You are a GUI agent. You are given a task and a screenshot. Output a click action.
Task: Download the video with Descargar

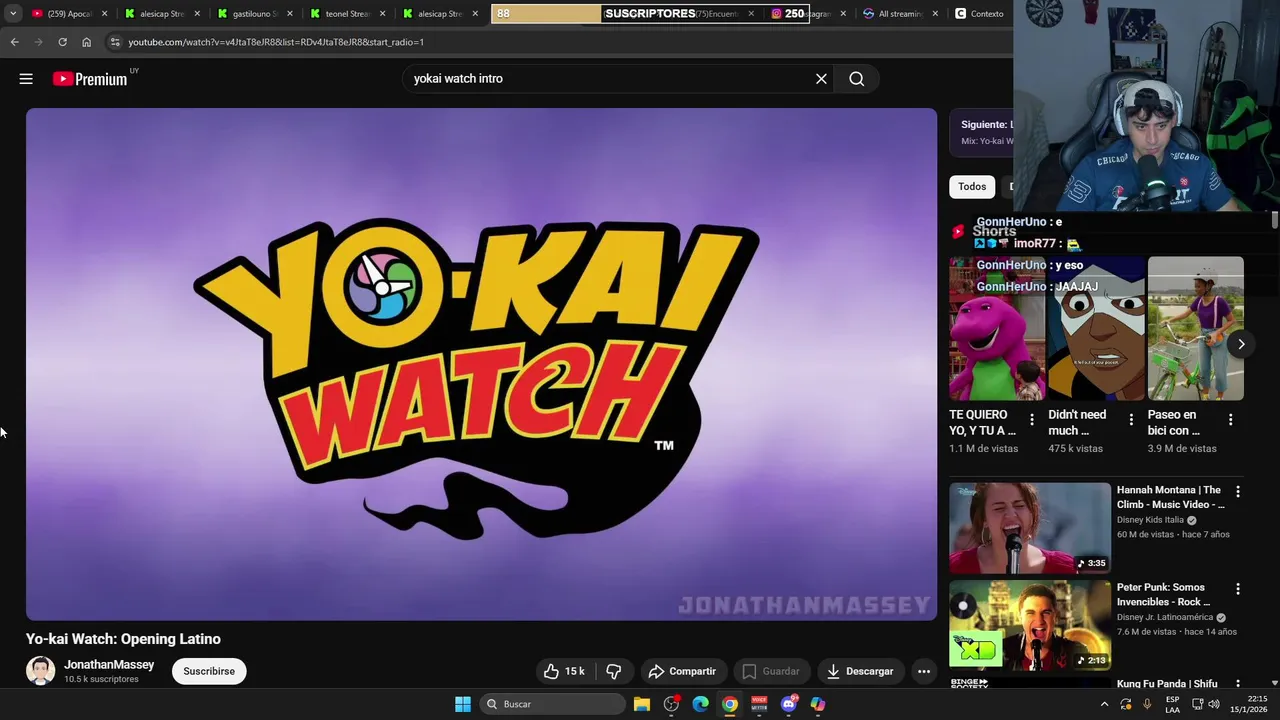click(x=860, y=671)
